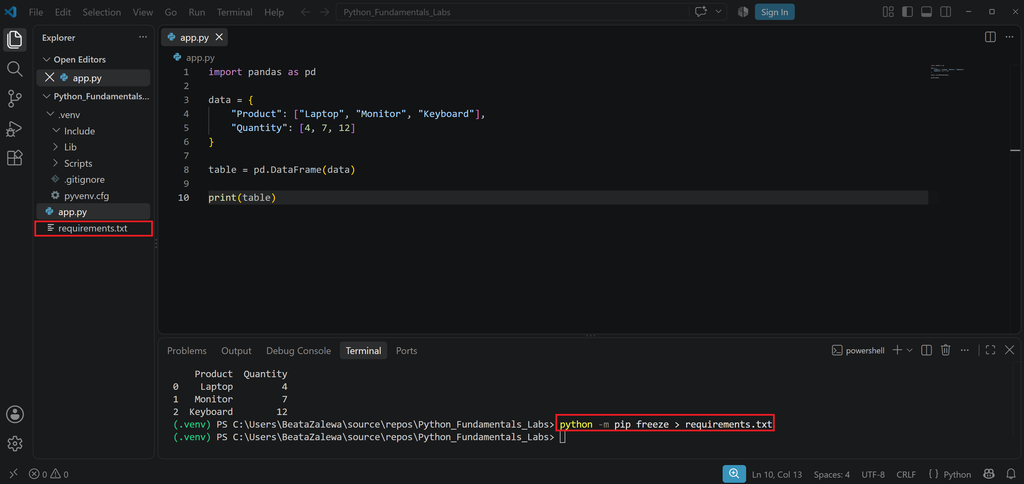Open the File menu
The height and width of the screenshot is (484, 1024).
tap(35, 12)
